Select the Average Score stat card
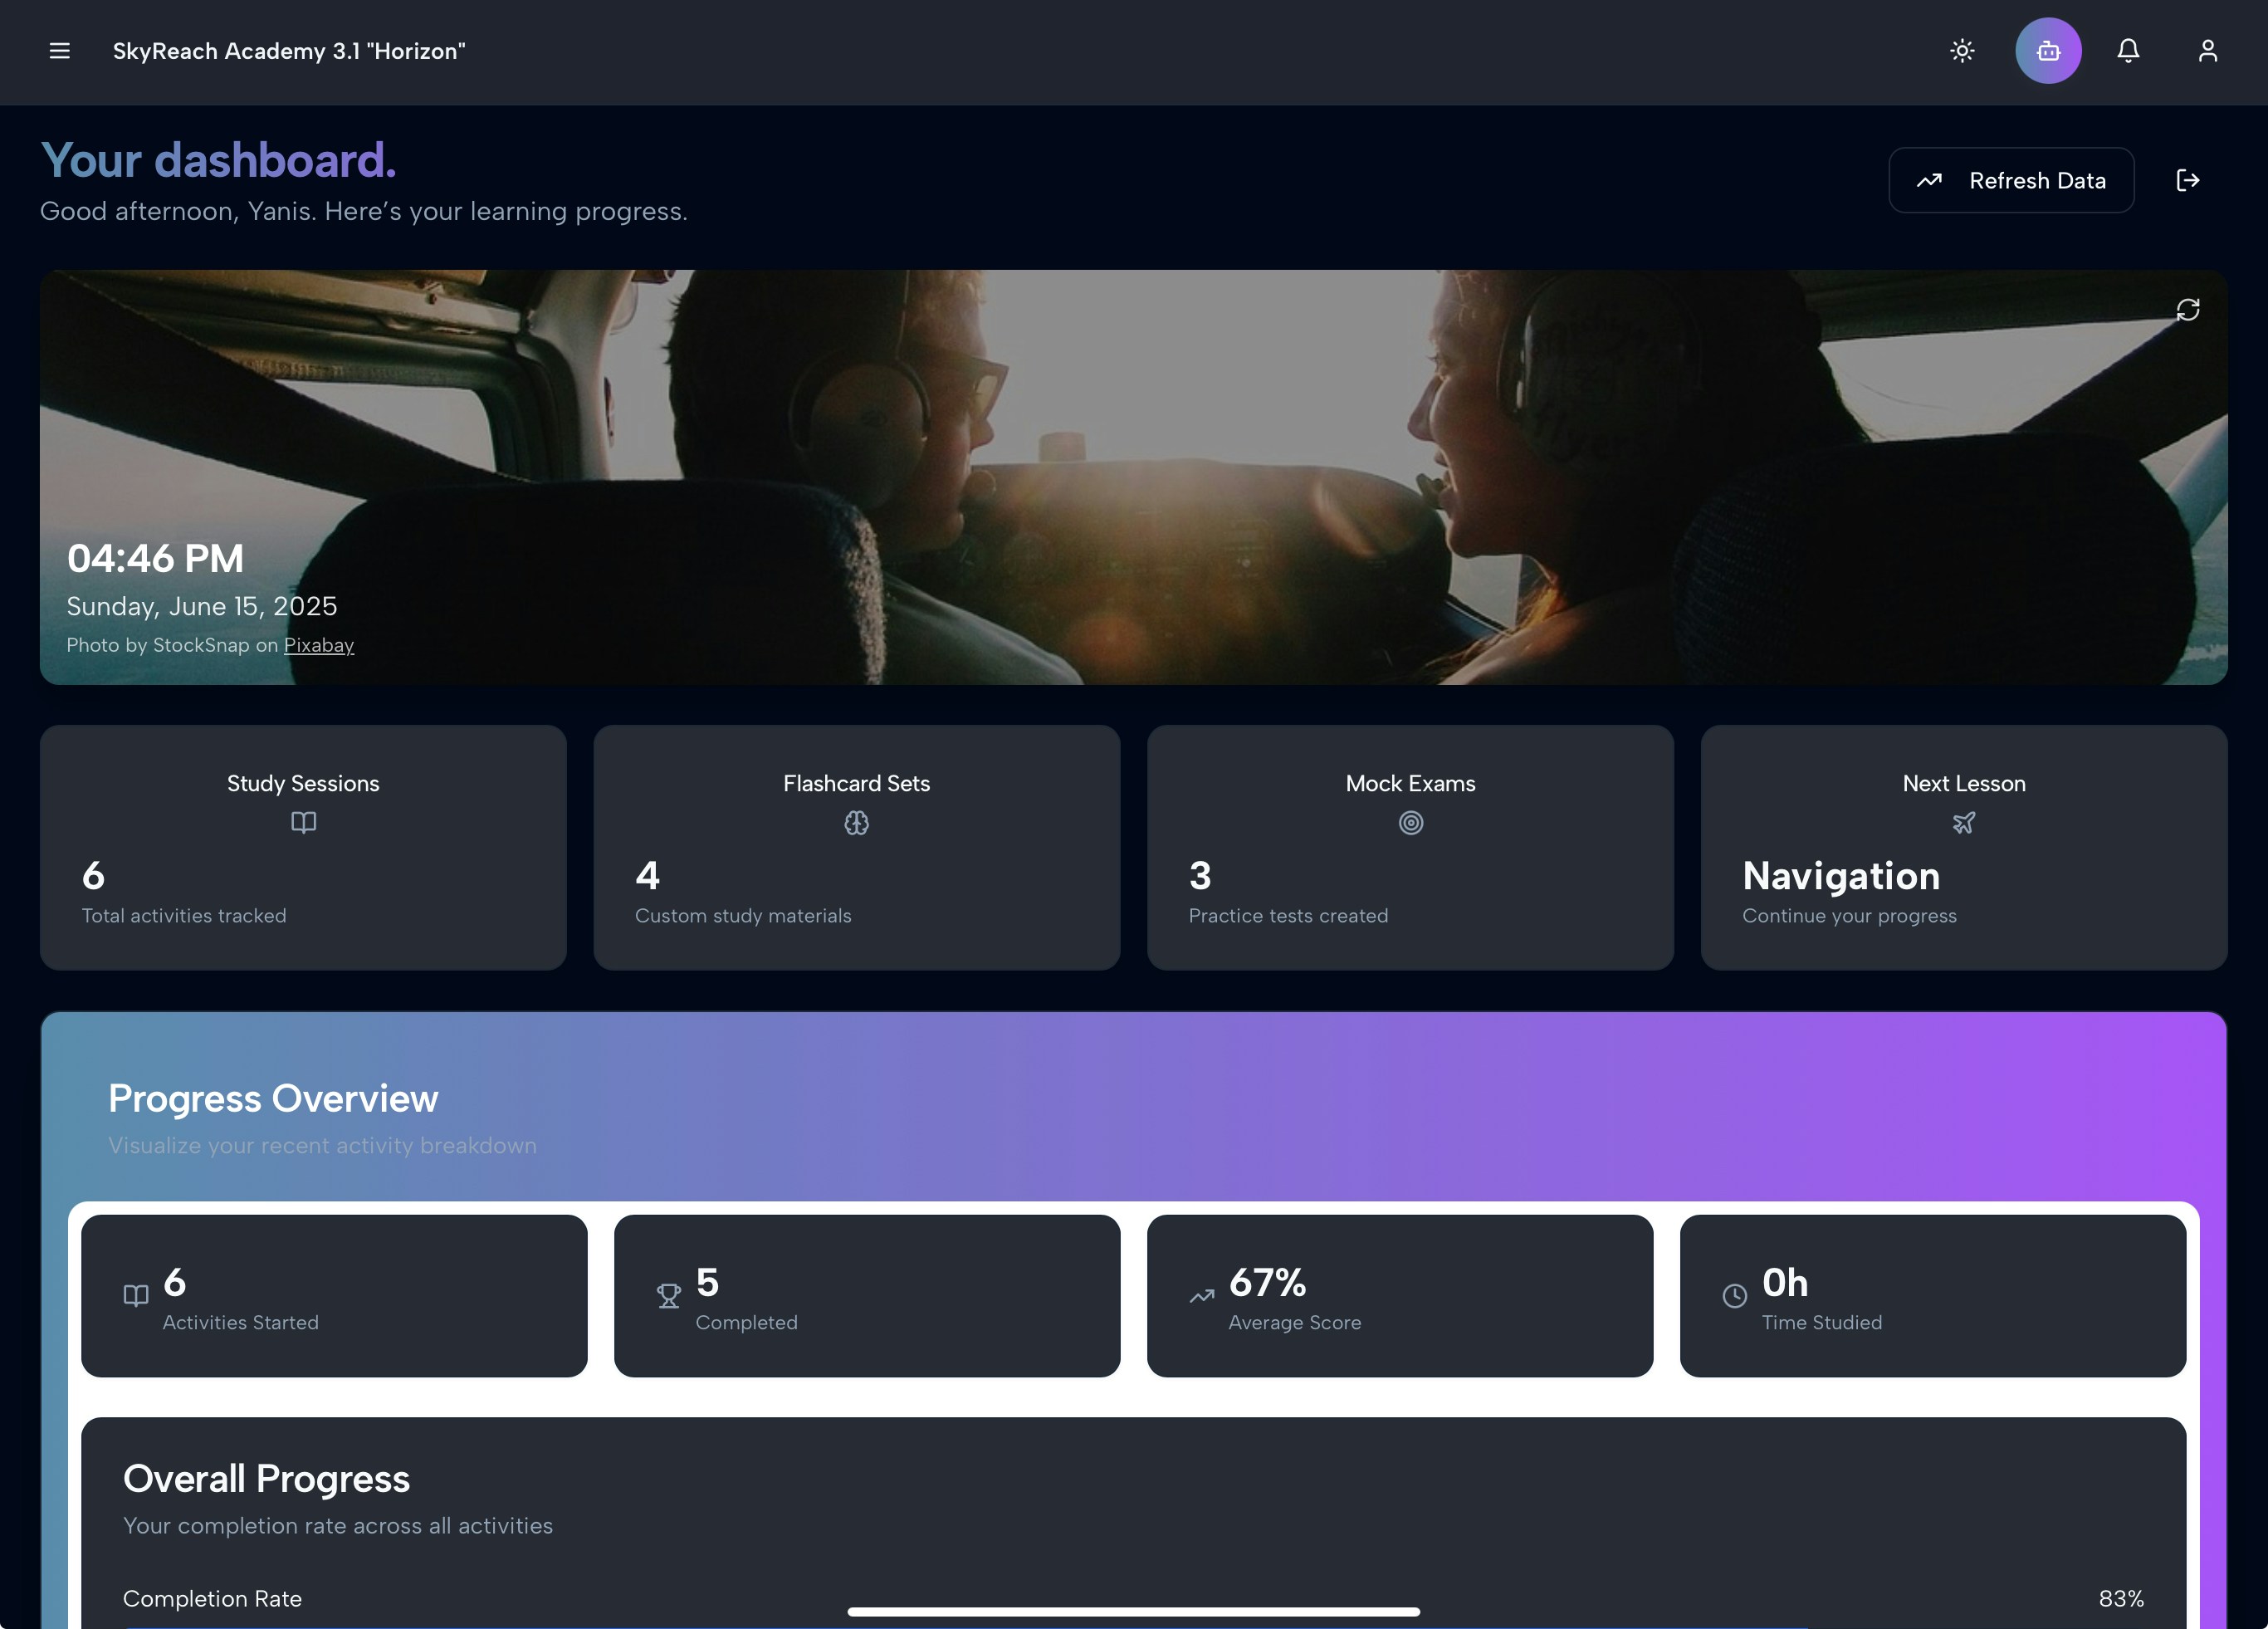The width and height of the screenshot is (2268, 1629). pyautogui.click(x=1400, y=1296)
